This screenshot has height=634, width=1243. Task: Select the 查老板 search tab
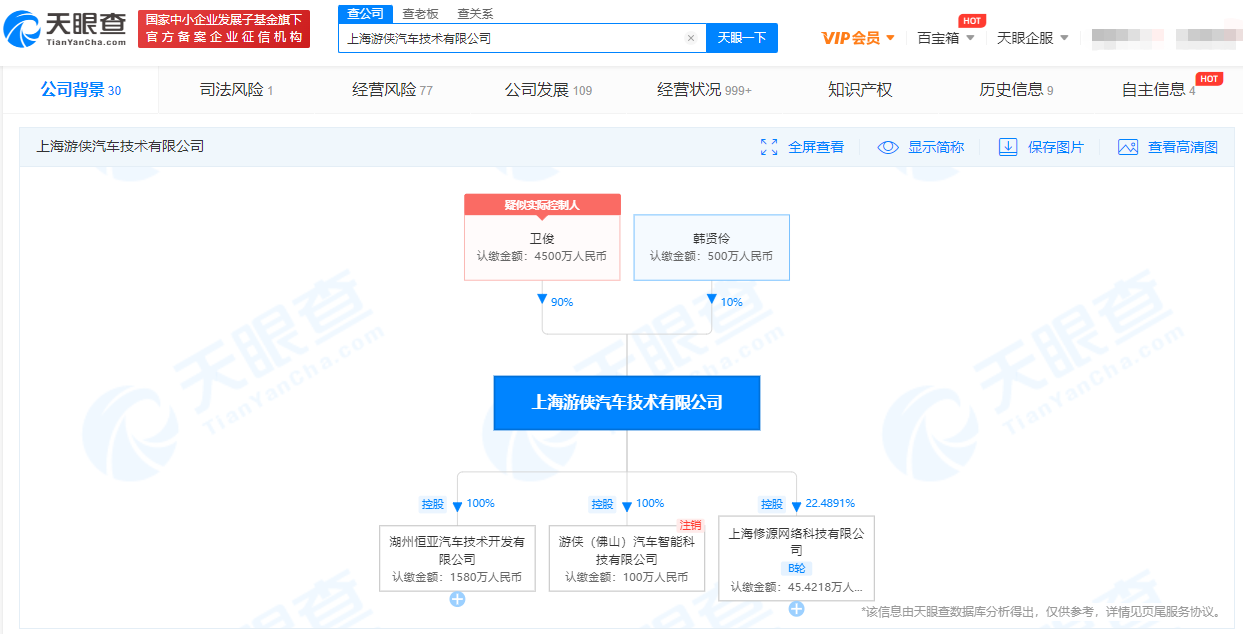(x=420, y=14)
